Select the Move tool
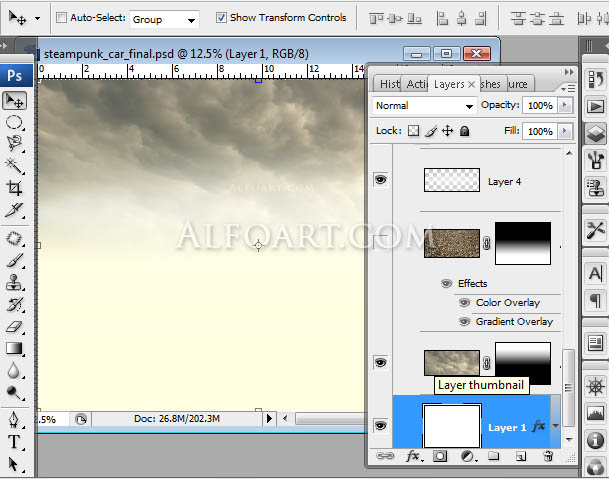 [x=15, y=101]
